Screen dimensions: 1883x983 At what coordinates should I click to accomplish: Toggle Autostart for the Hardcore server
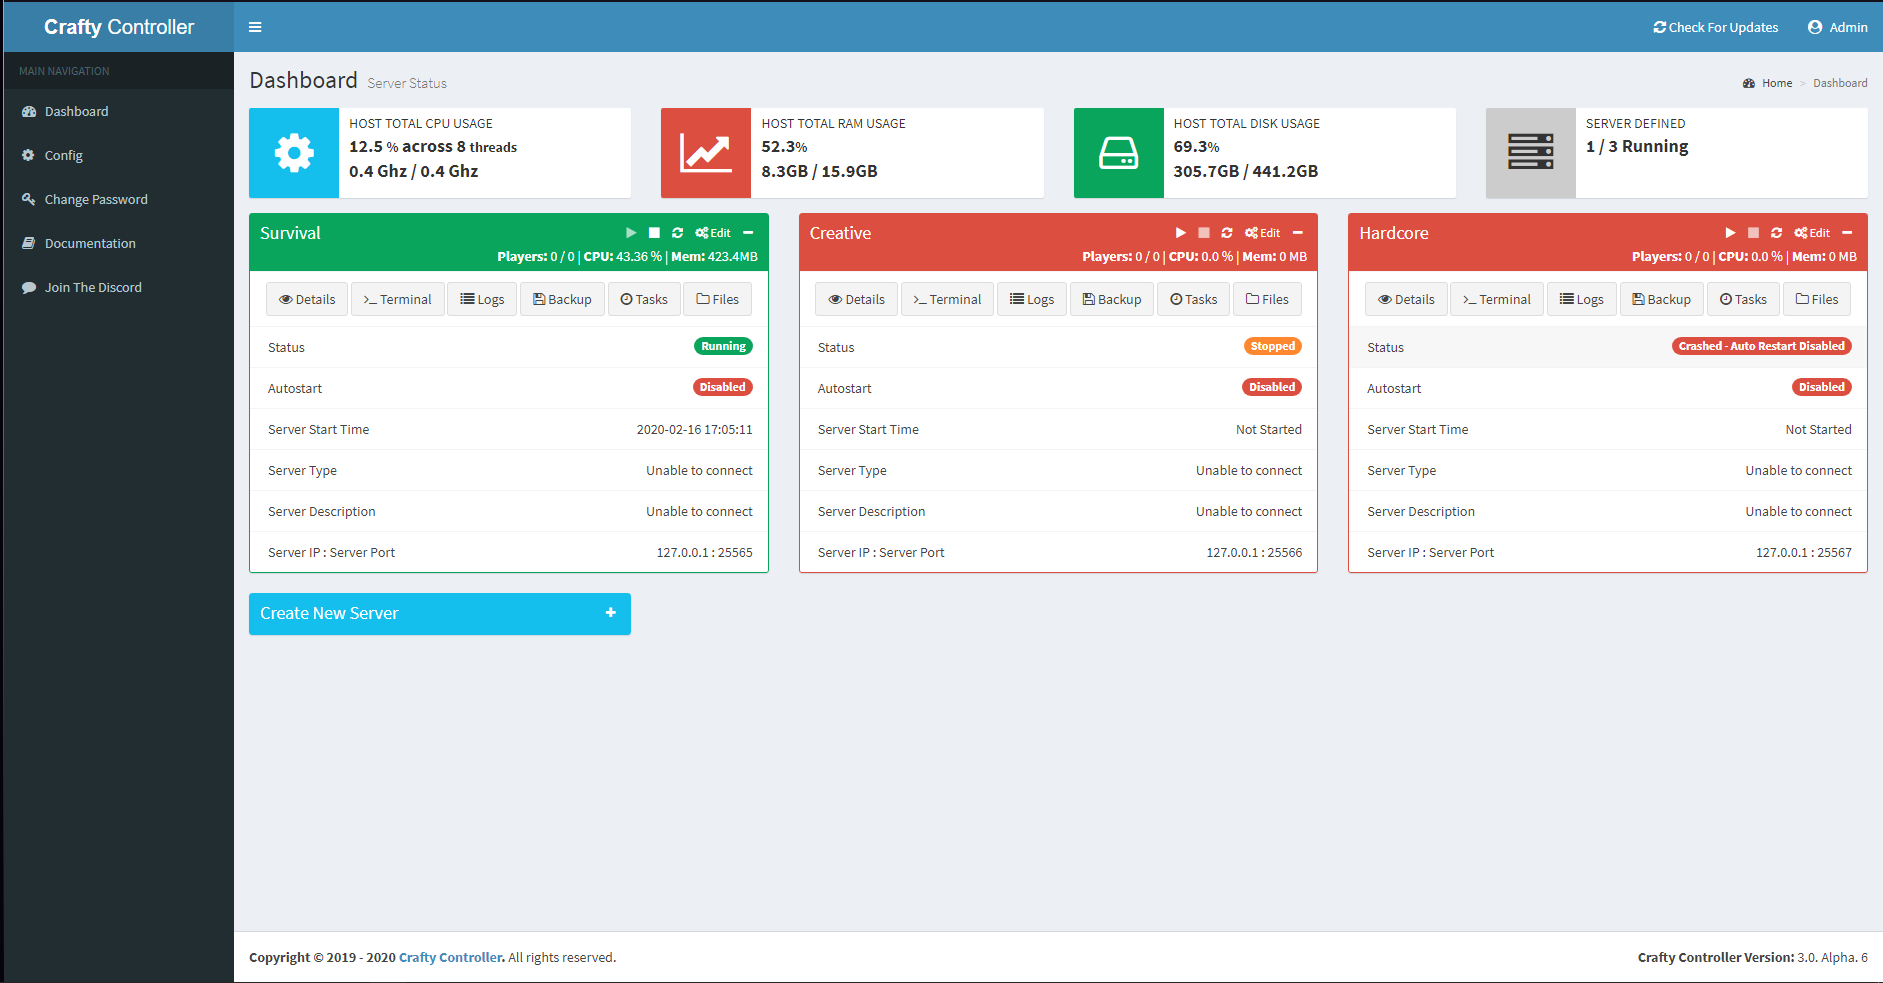click(1821, 387)
